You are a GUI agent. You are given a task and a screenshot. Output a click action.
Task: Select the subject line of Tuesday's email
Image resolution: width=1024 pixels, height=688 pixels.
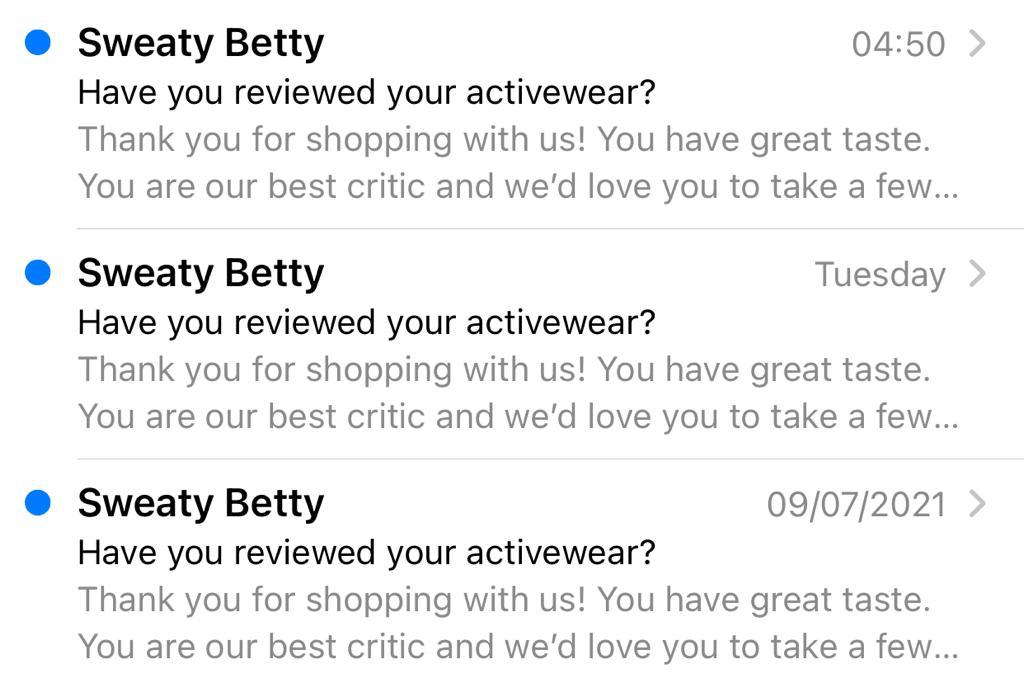coord(366,323)
